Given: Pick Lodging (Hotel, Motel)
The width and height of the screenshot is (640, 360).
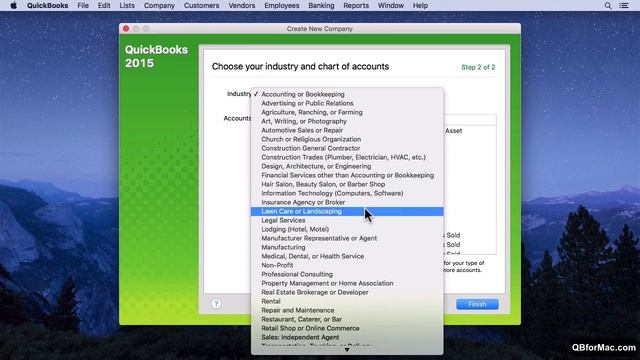Looking at the screenshot, I should tap(347, 229).
